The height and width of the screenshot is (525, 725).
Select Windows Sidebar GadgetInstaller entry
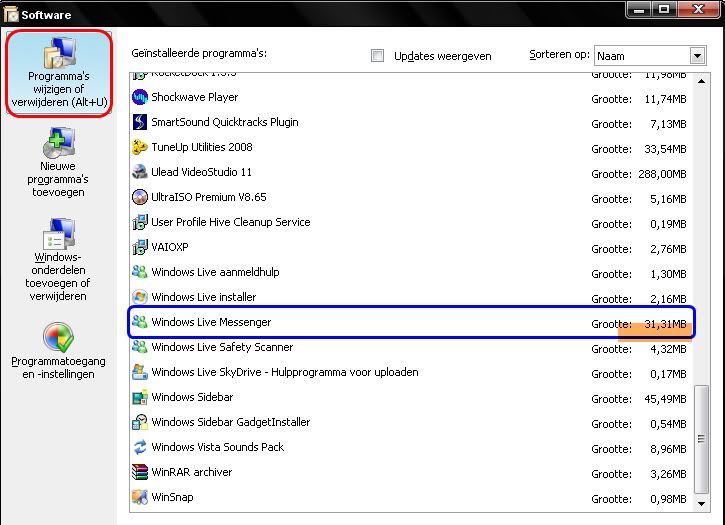[412, 422]
